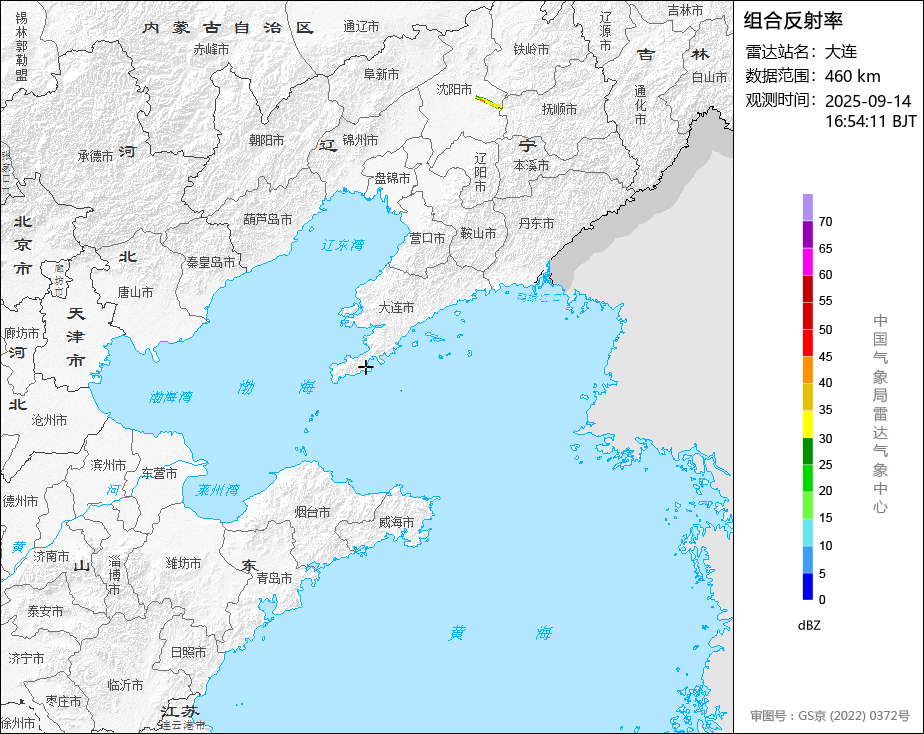Click the lavender top swatch above 70

pyautogui.click(x=807, y=207)
